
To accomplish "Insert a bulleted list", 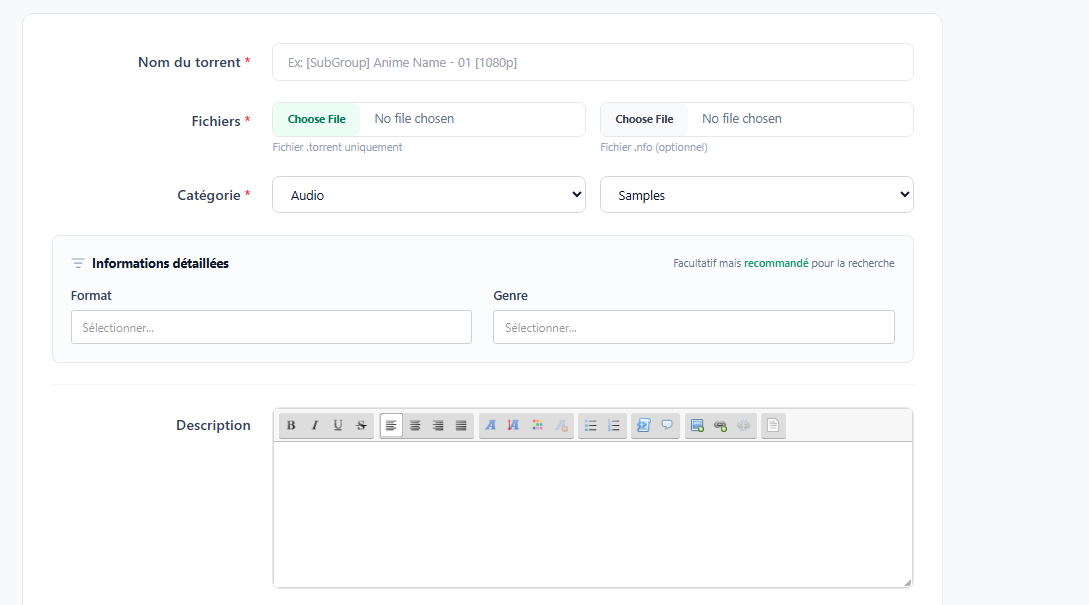I will point(591,425).
